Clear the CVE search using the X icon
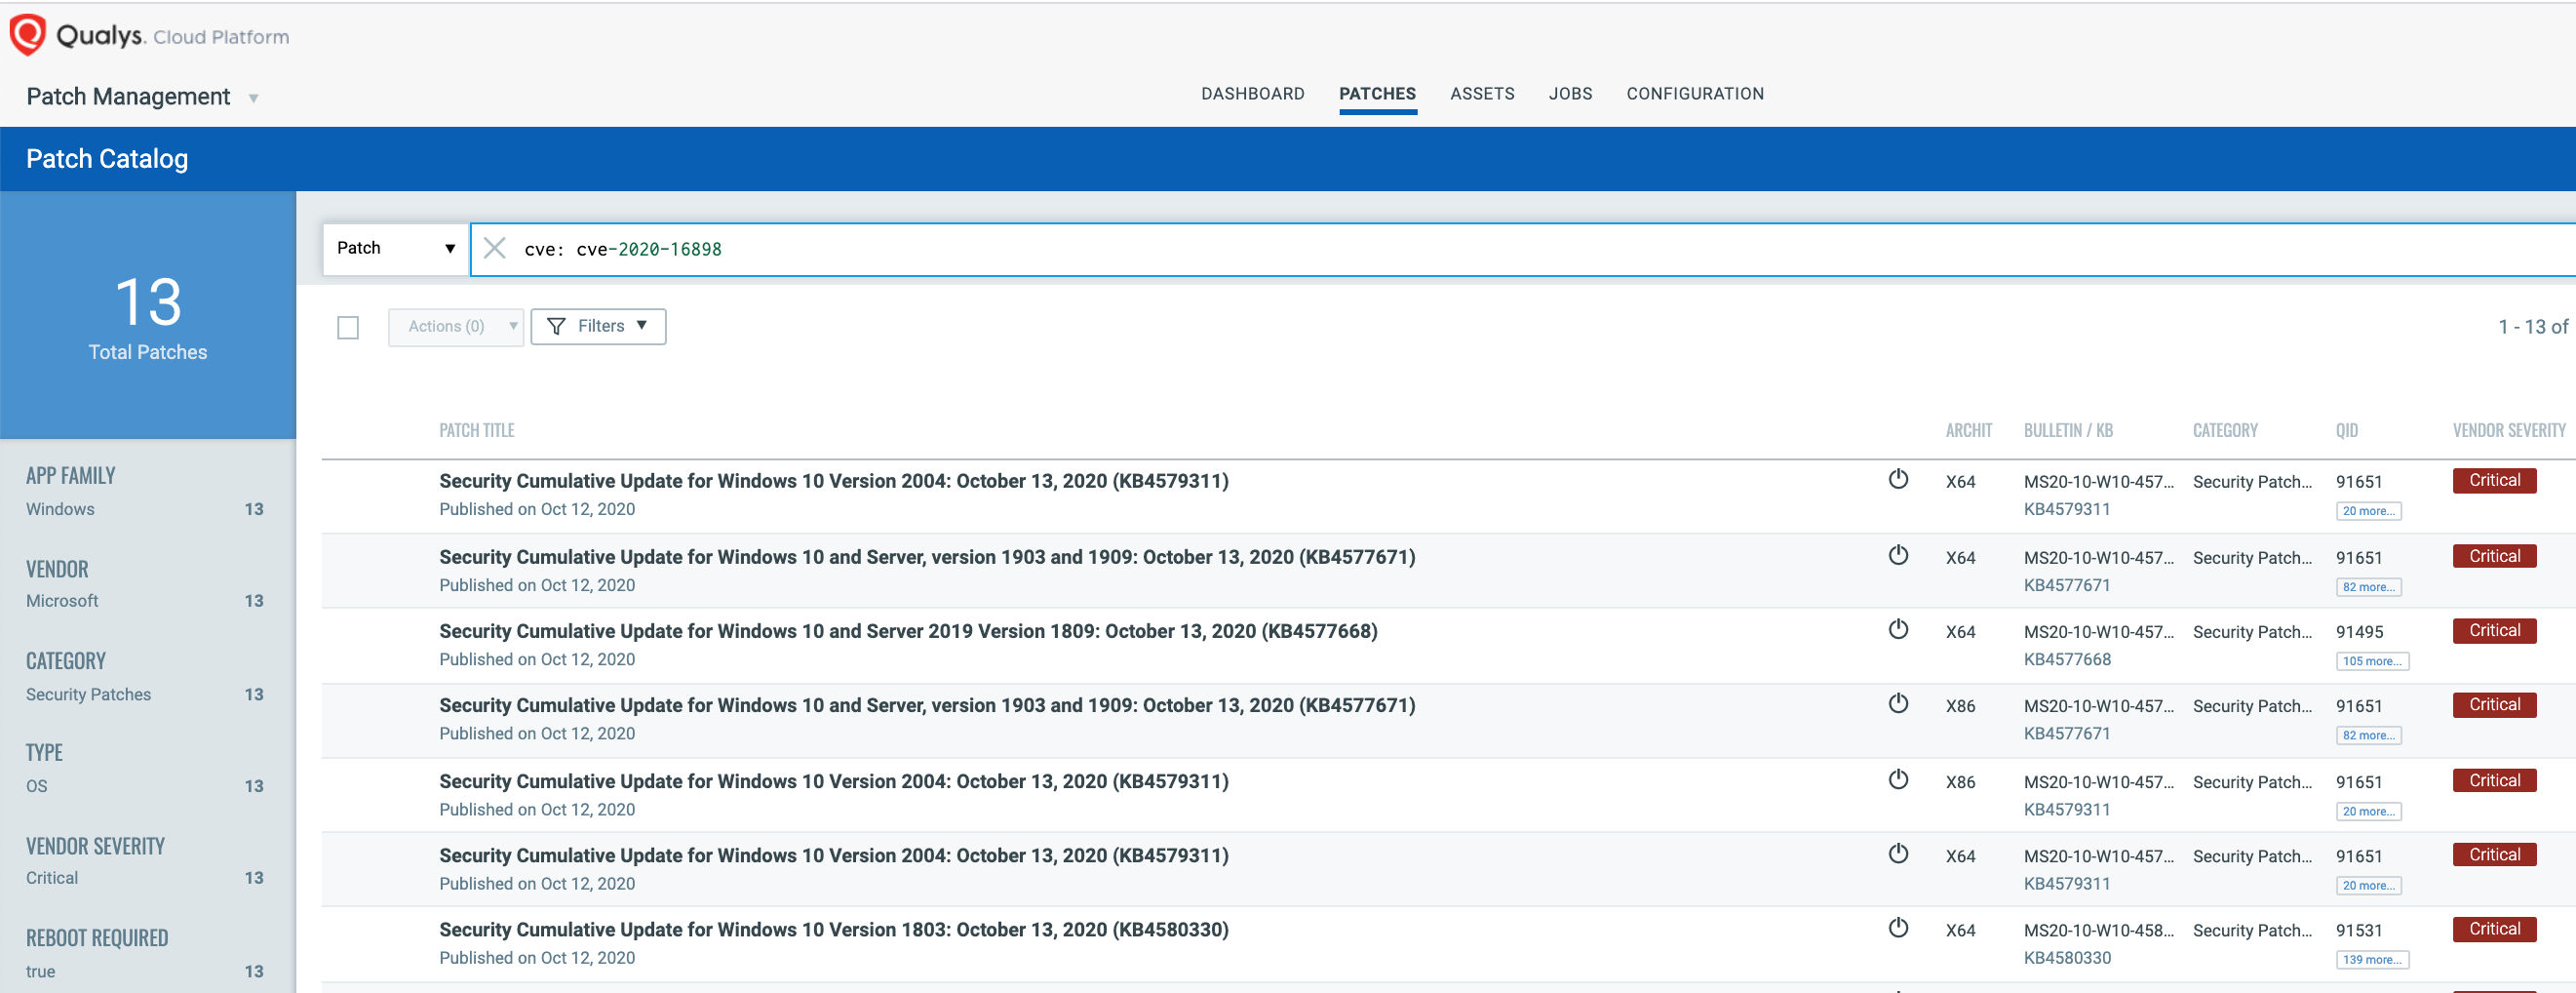The width and height of the screenshot is (2576, 993). click(x=495, y=249)
